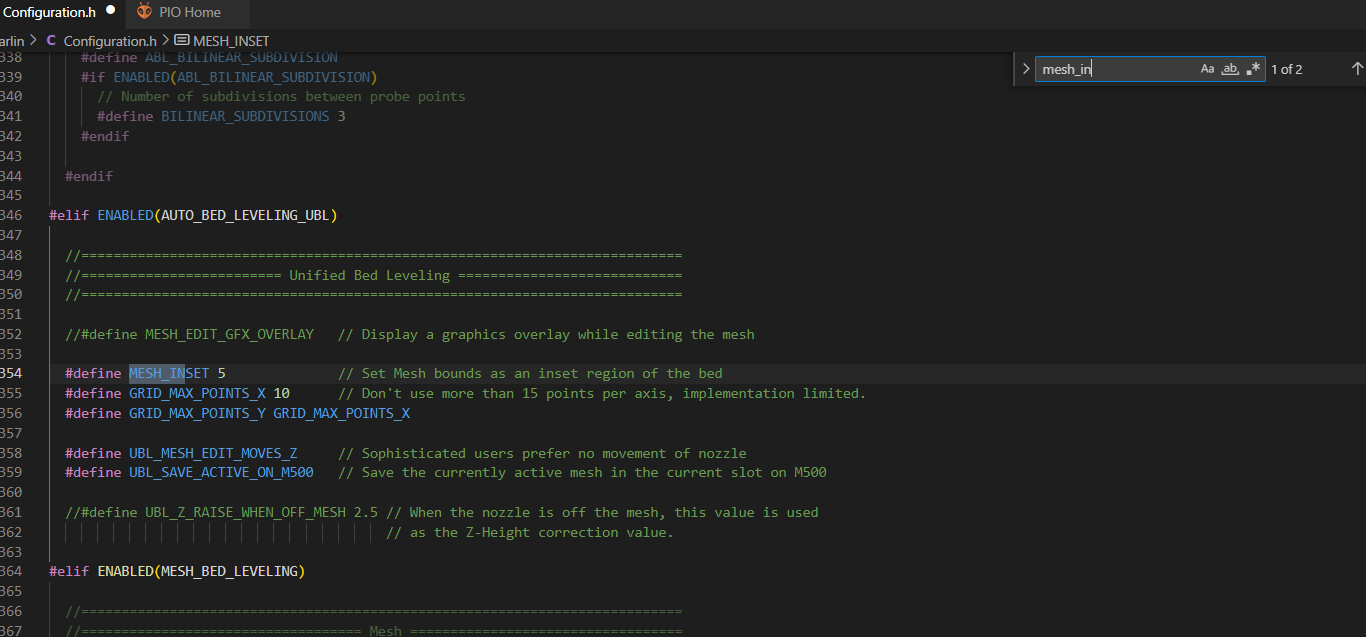Expand the Toggle Replace chevron in find widget
Viewport: 1366px width, 637px height.
[x=1025, y=69]
